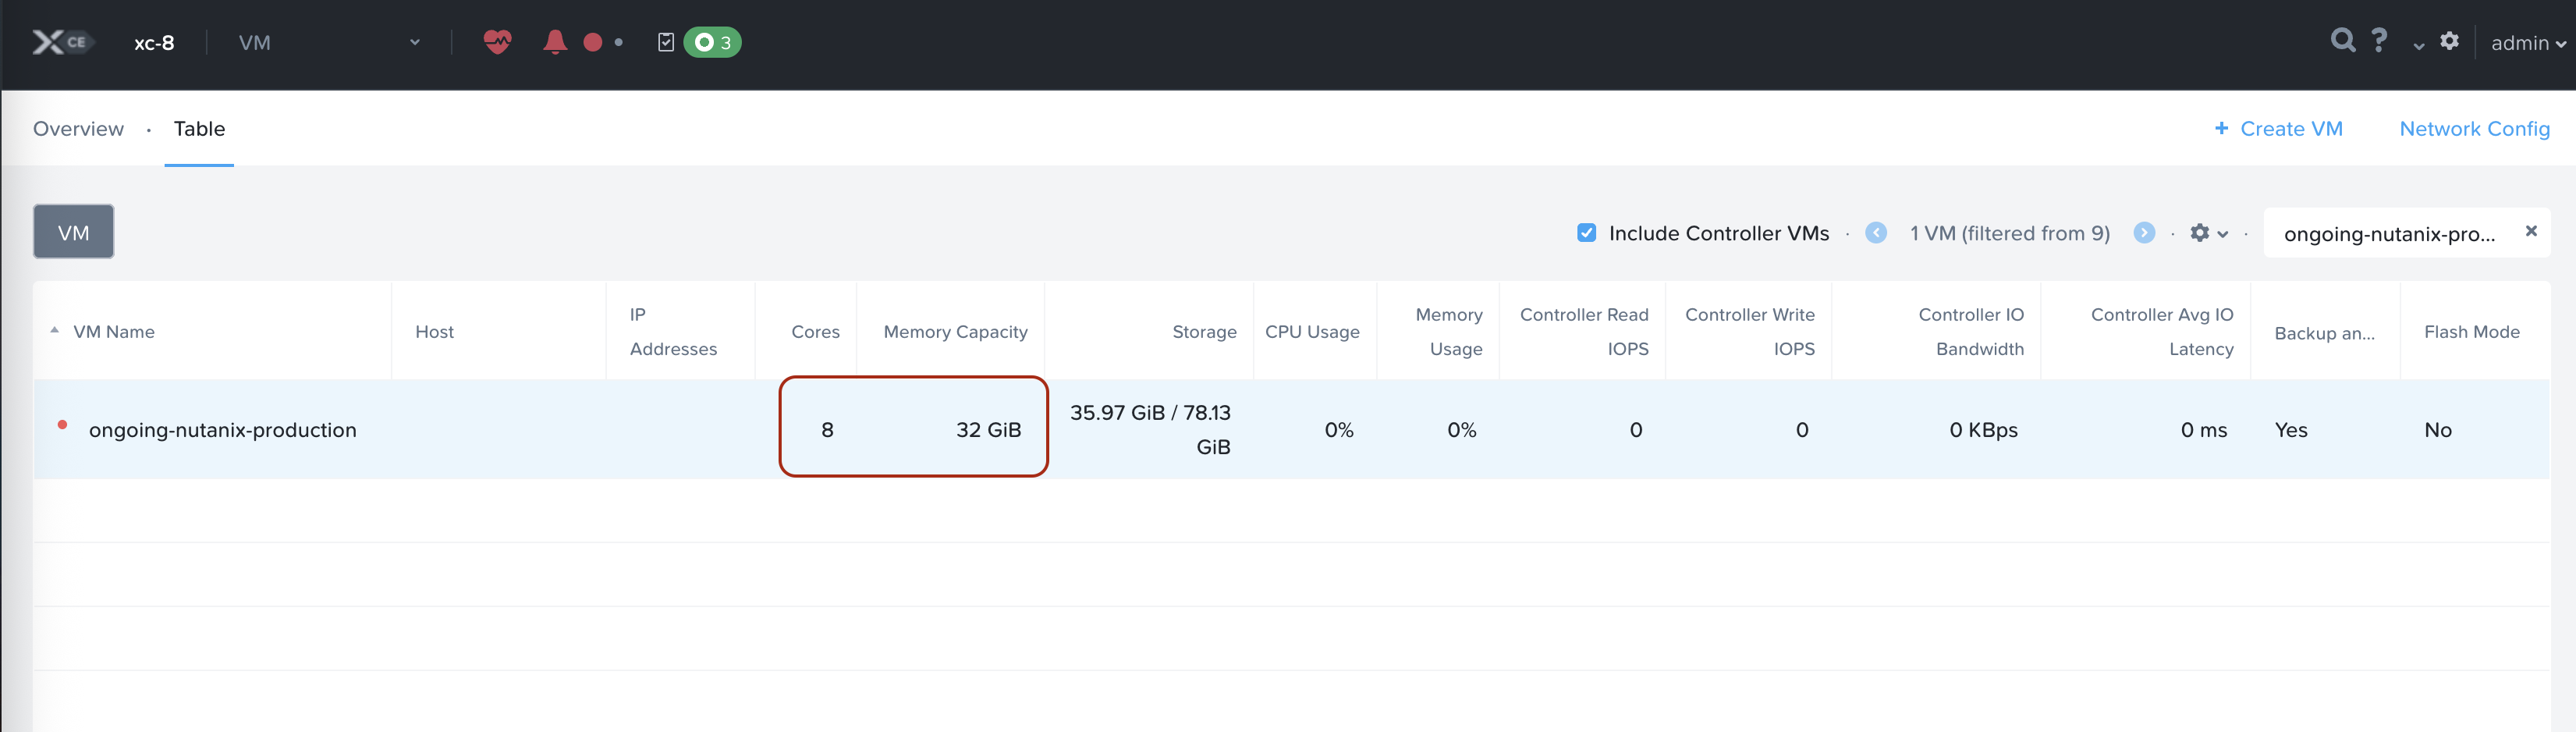Image resolution: width=2576 pixels, height=732 pixels.
Task: Click the next VM pagination arrow
Action: point(2144,232)
